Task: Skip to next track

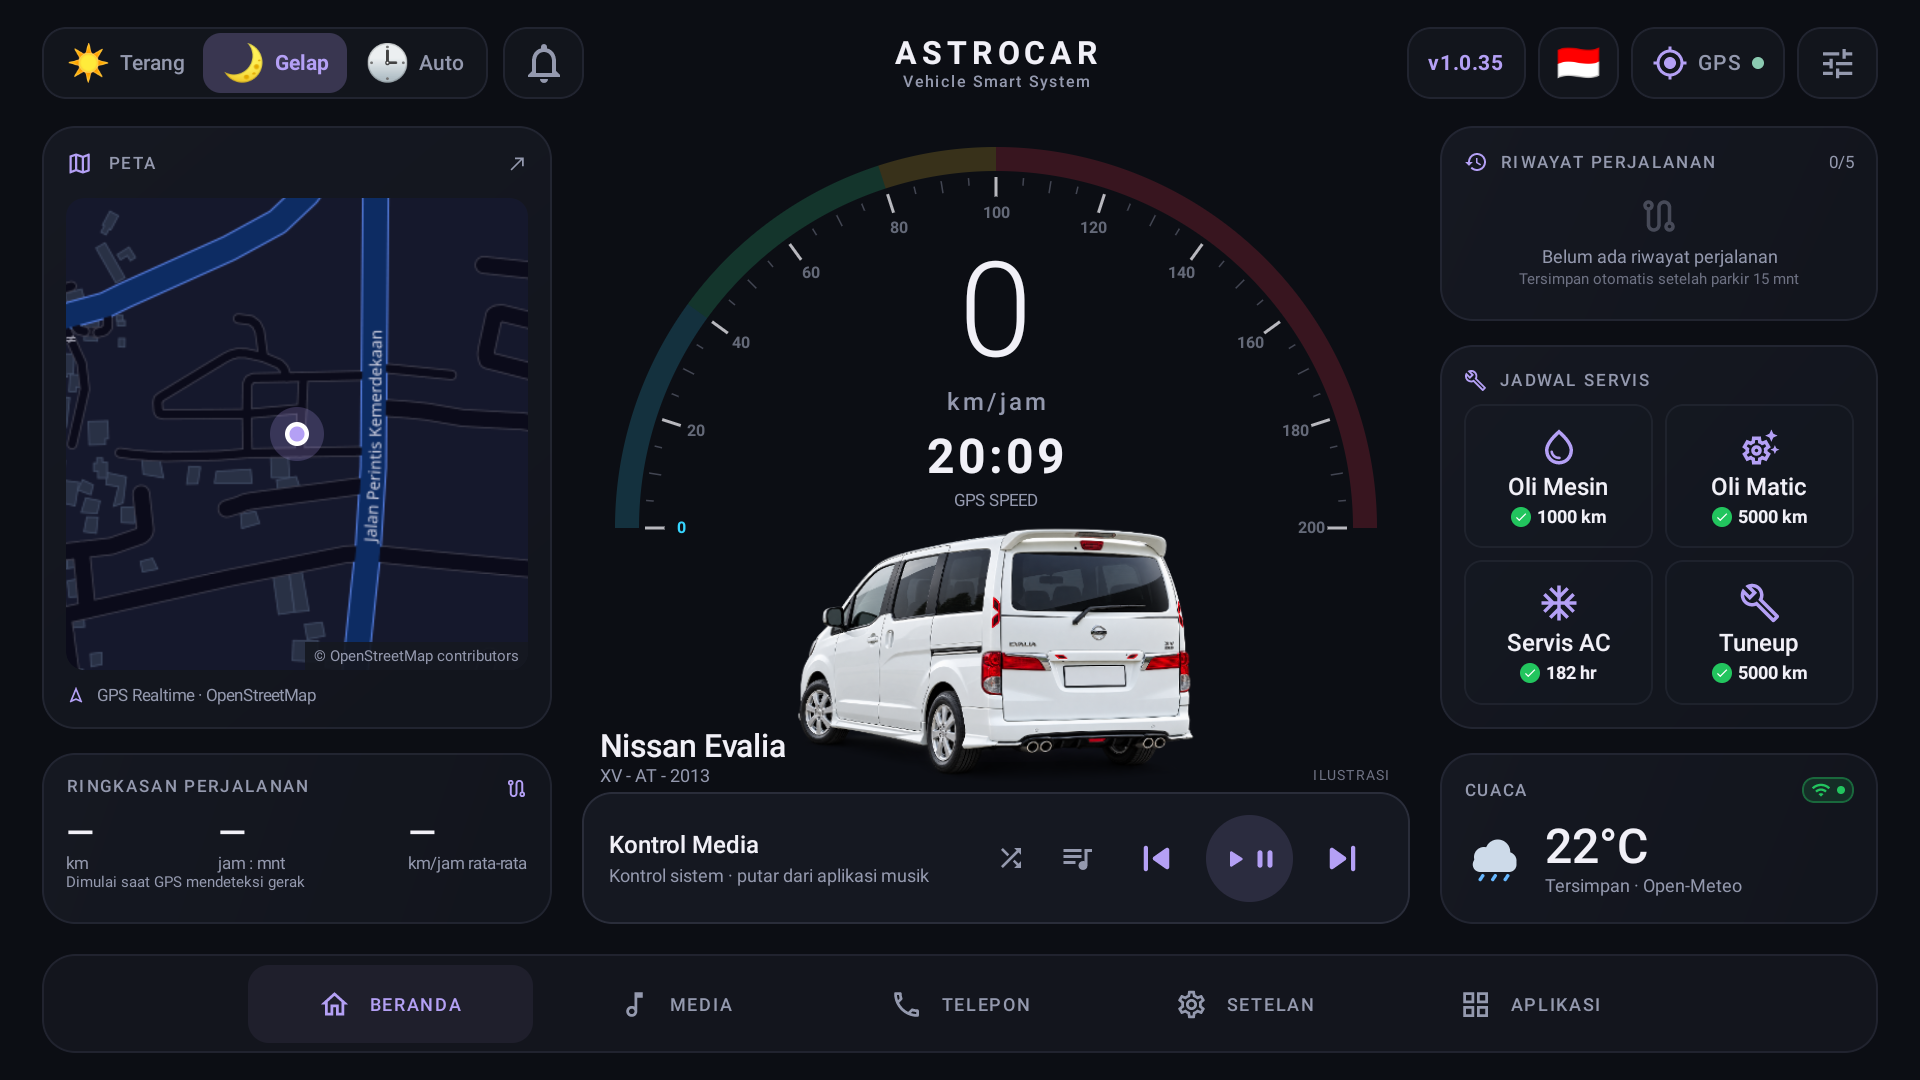Action: tap(1342, 858)
